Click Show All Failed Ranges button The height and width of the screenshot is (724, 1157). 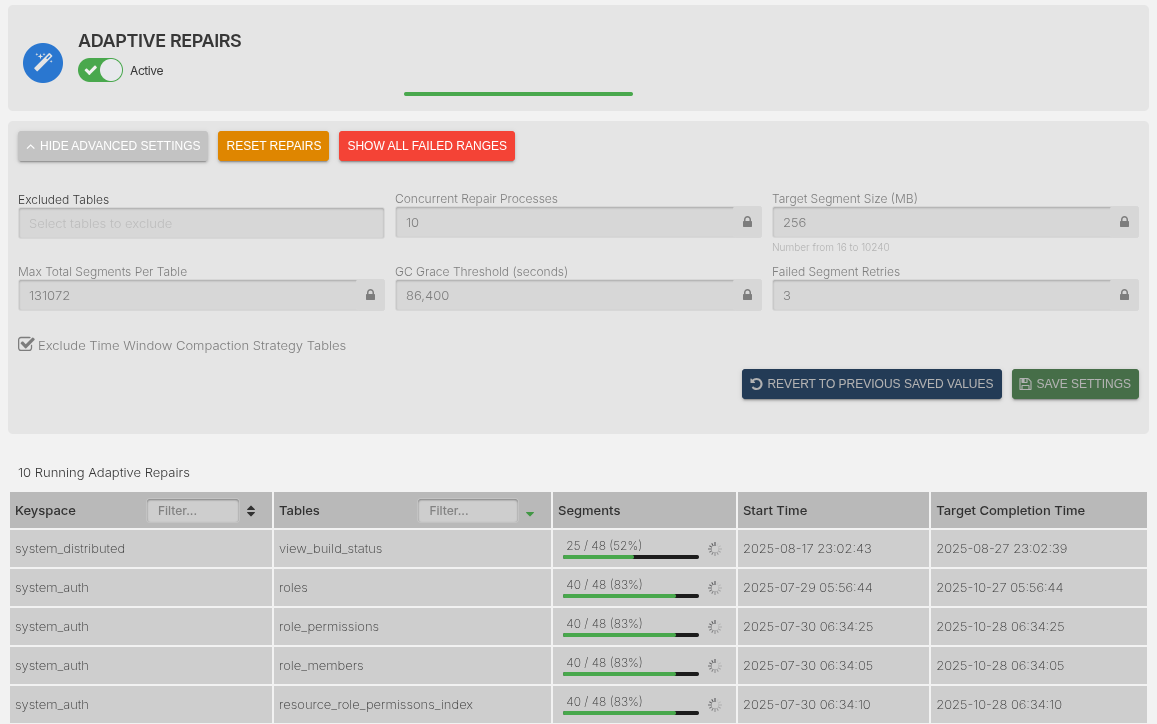[427, 146]
